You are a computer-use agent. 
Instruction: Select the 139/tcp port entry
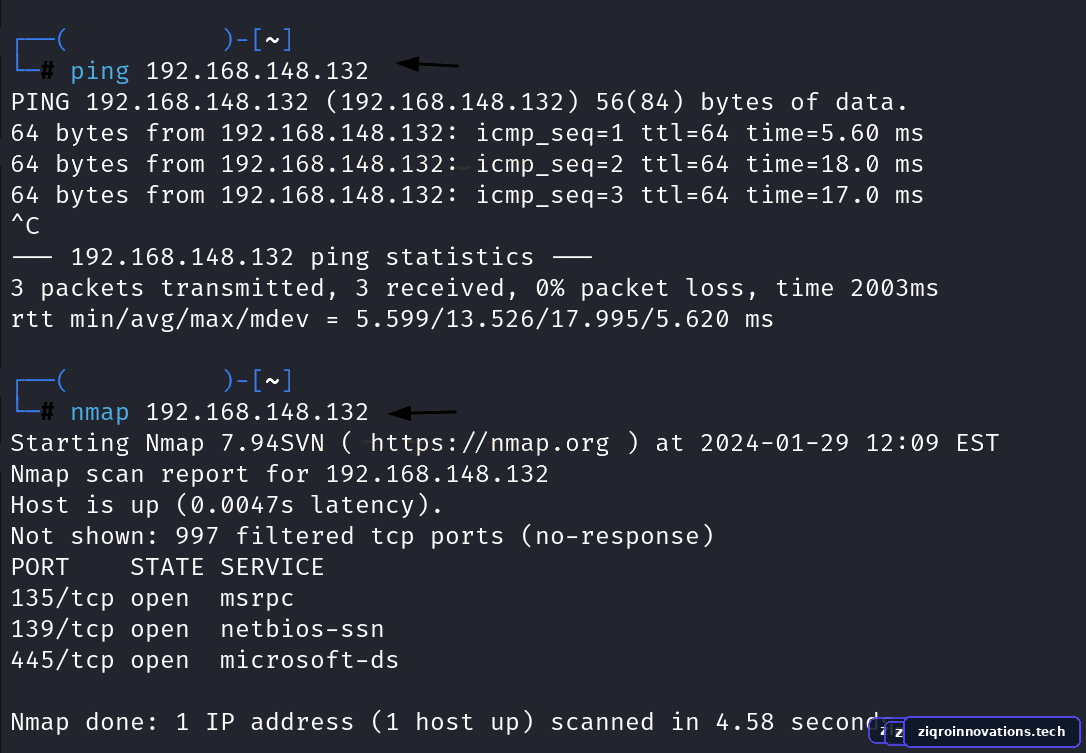coord(62,630)
